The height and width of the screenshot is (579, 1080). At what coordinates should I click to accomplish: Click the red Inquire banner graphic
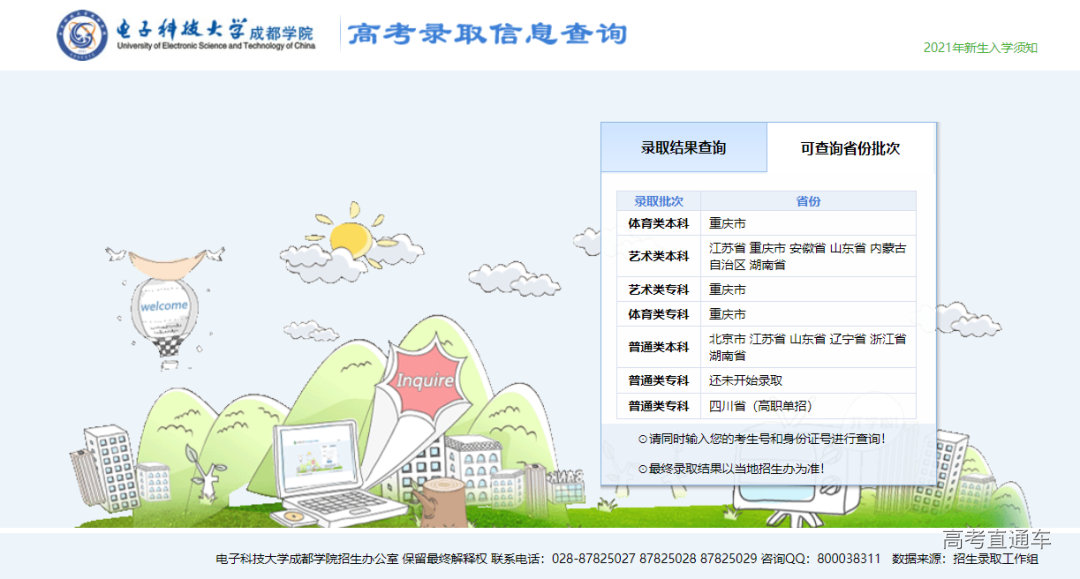pos(424,379)
